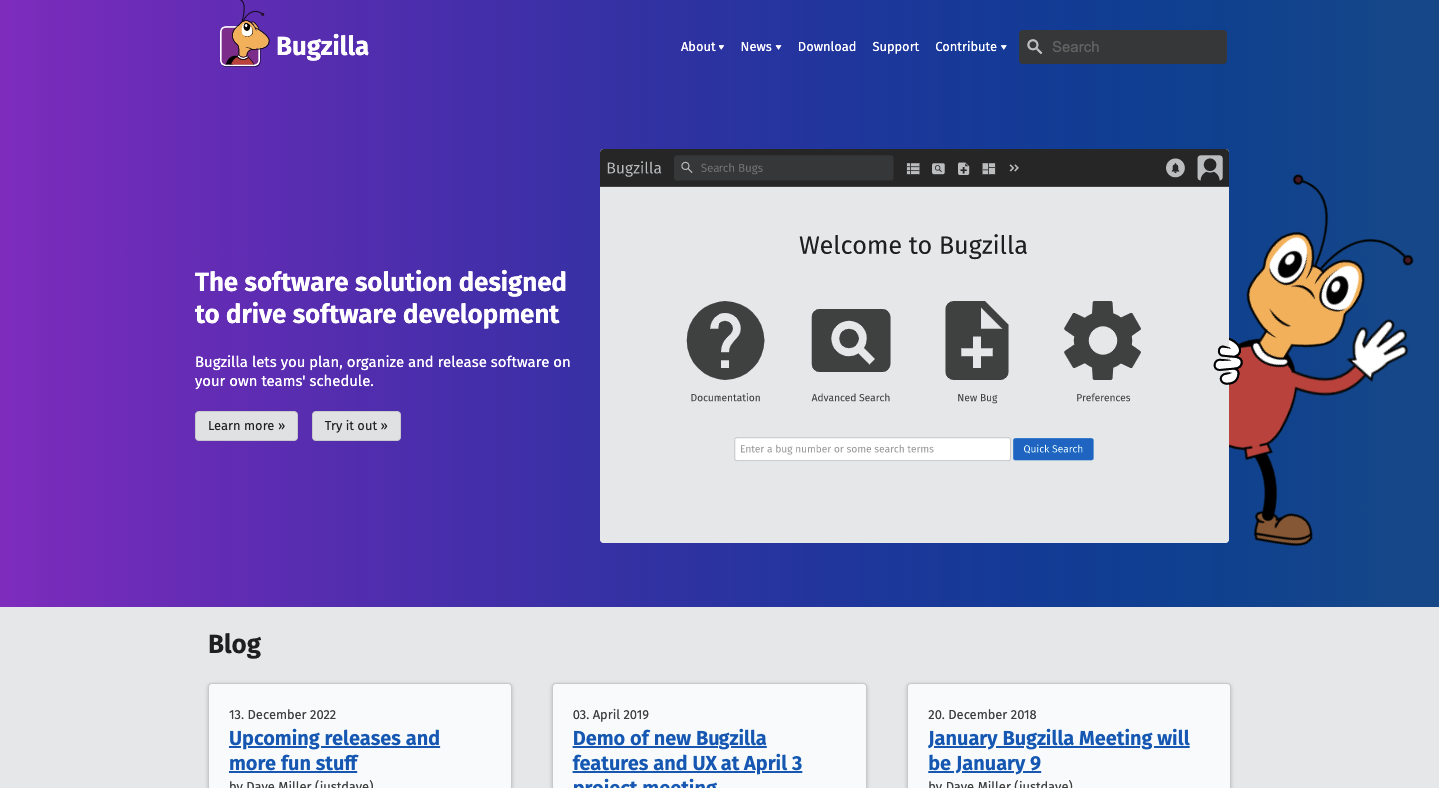This screenshot has height=788, width=1439.
Task: Go to the Download page
Action: point(827,47)
